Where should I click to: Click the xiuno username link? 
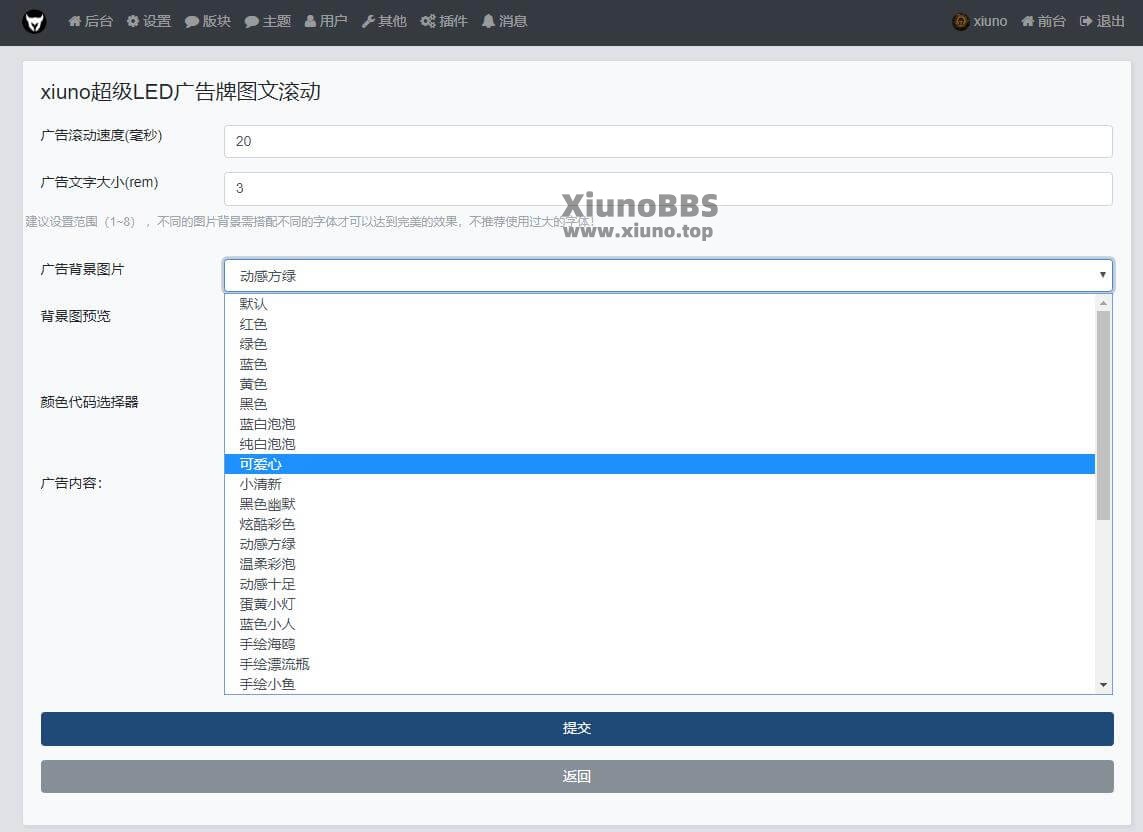[x=990, y=21]
